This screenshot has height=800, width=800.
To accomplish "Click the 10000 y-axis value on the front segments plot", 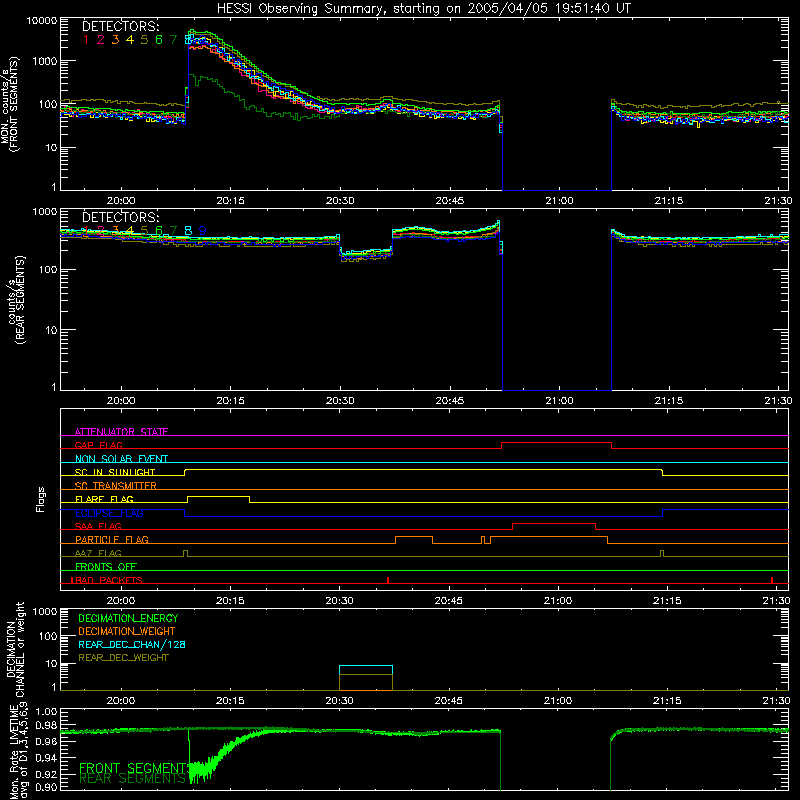I will pyautogui.click(x=42, y=20).
